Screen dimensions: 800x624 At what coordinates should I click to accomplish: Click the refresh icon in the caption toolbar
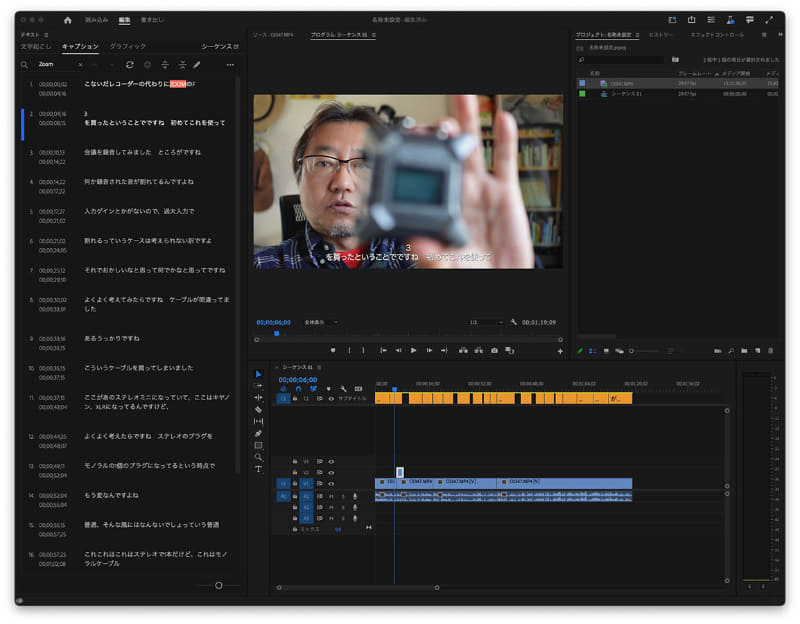click(130, 65)
